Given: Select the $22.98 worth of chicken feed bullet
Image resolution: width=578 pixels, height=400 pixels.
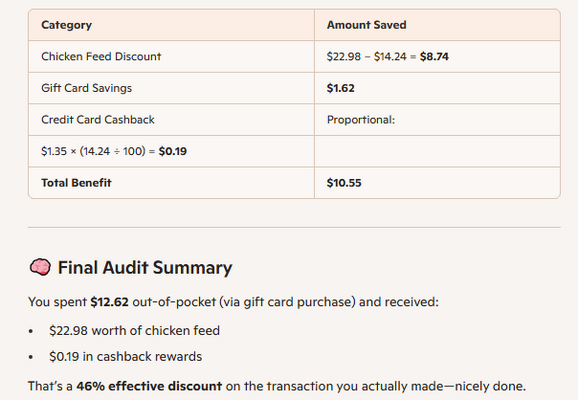Looking at the screenshot, I should (x=134, y=331).
